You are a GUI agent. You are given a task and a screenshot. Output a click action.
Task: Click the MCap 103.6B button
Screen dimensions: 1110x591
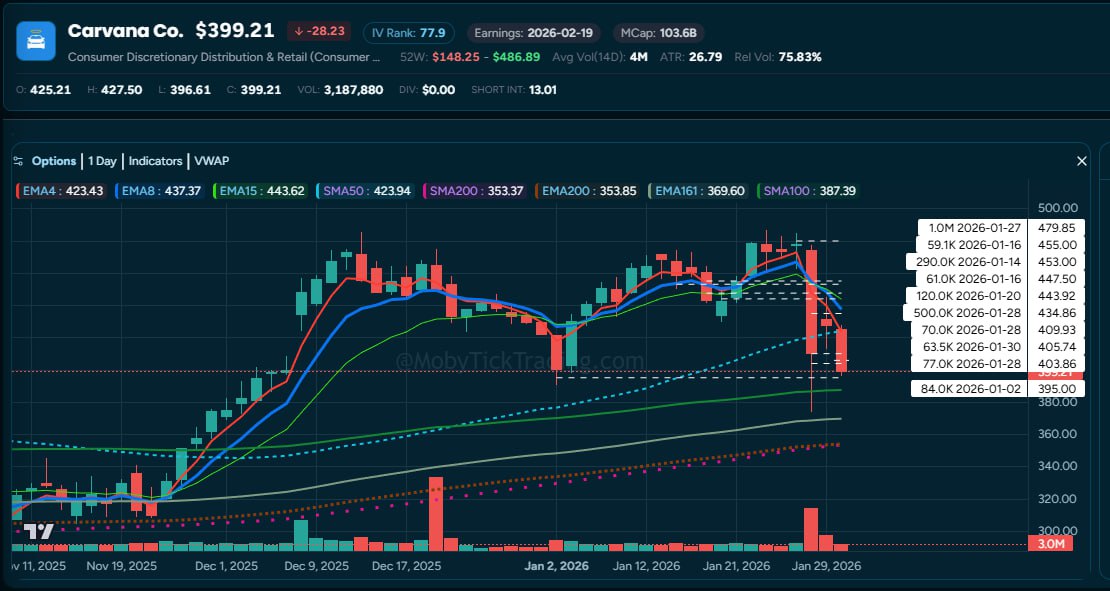click(658, 32)
